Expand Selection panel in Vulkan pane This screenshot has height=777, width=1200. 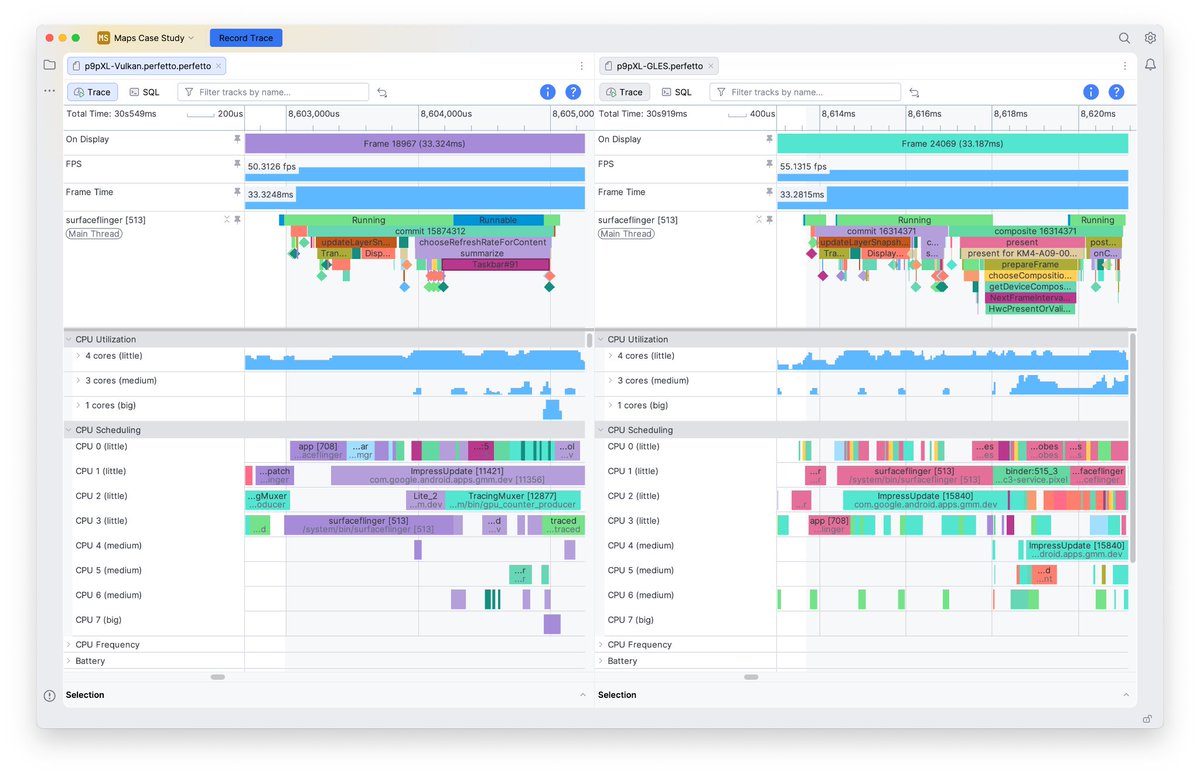tap(582, 695)
